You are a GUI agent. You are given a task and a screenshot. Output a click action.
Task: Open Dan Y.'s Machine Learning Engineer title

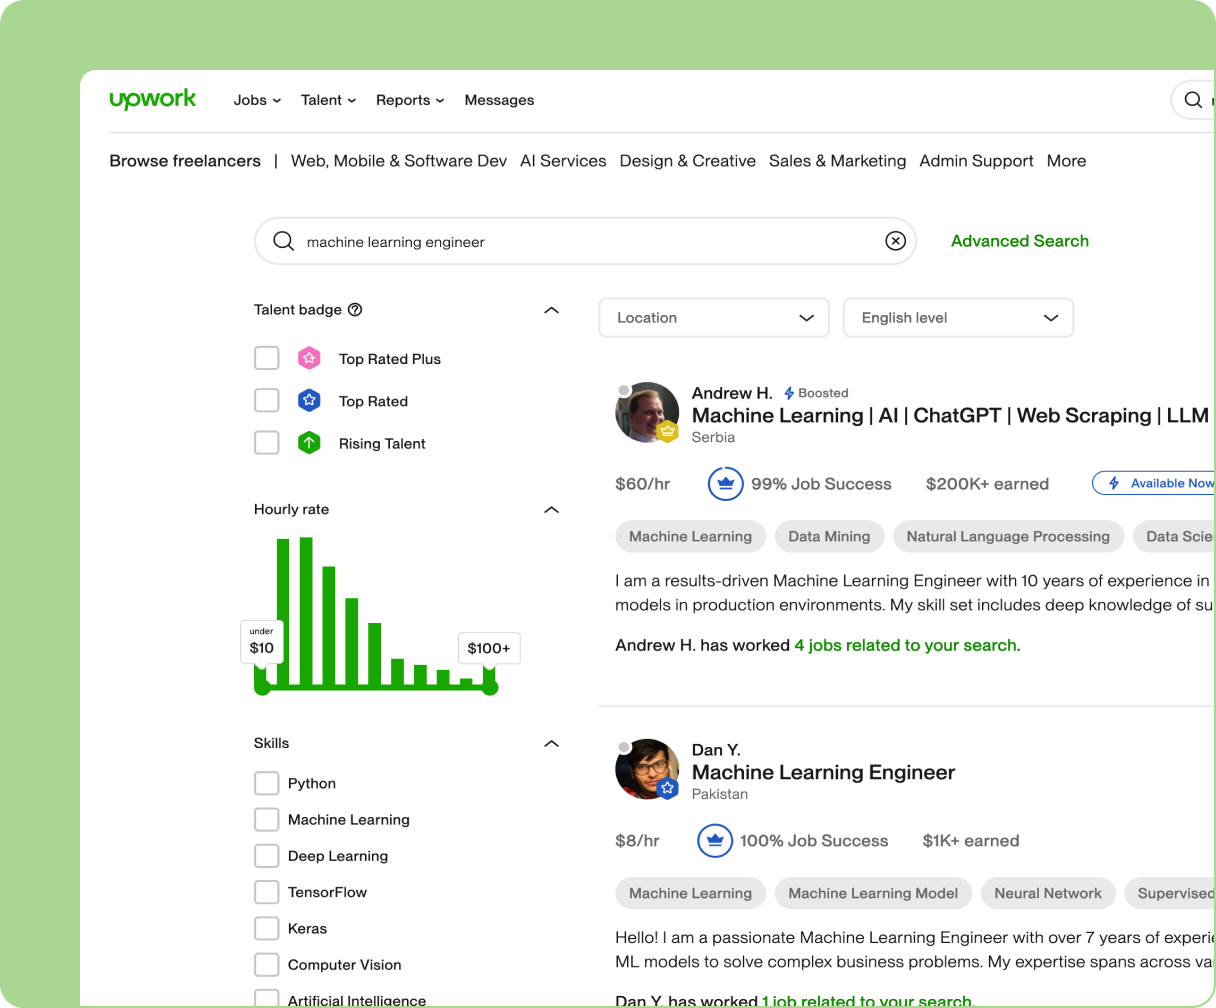pos(823,772)
